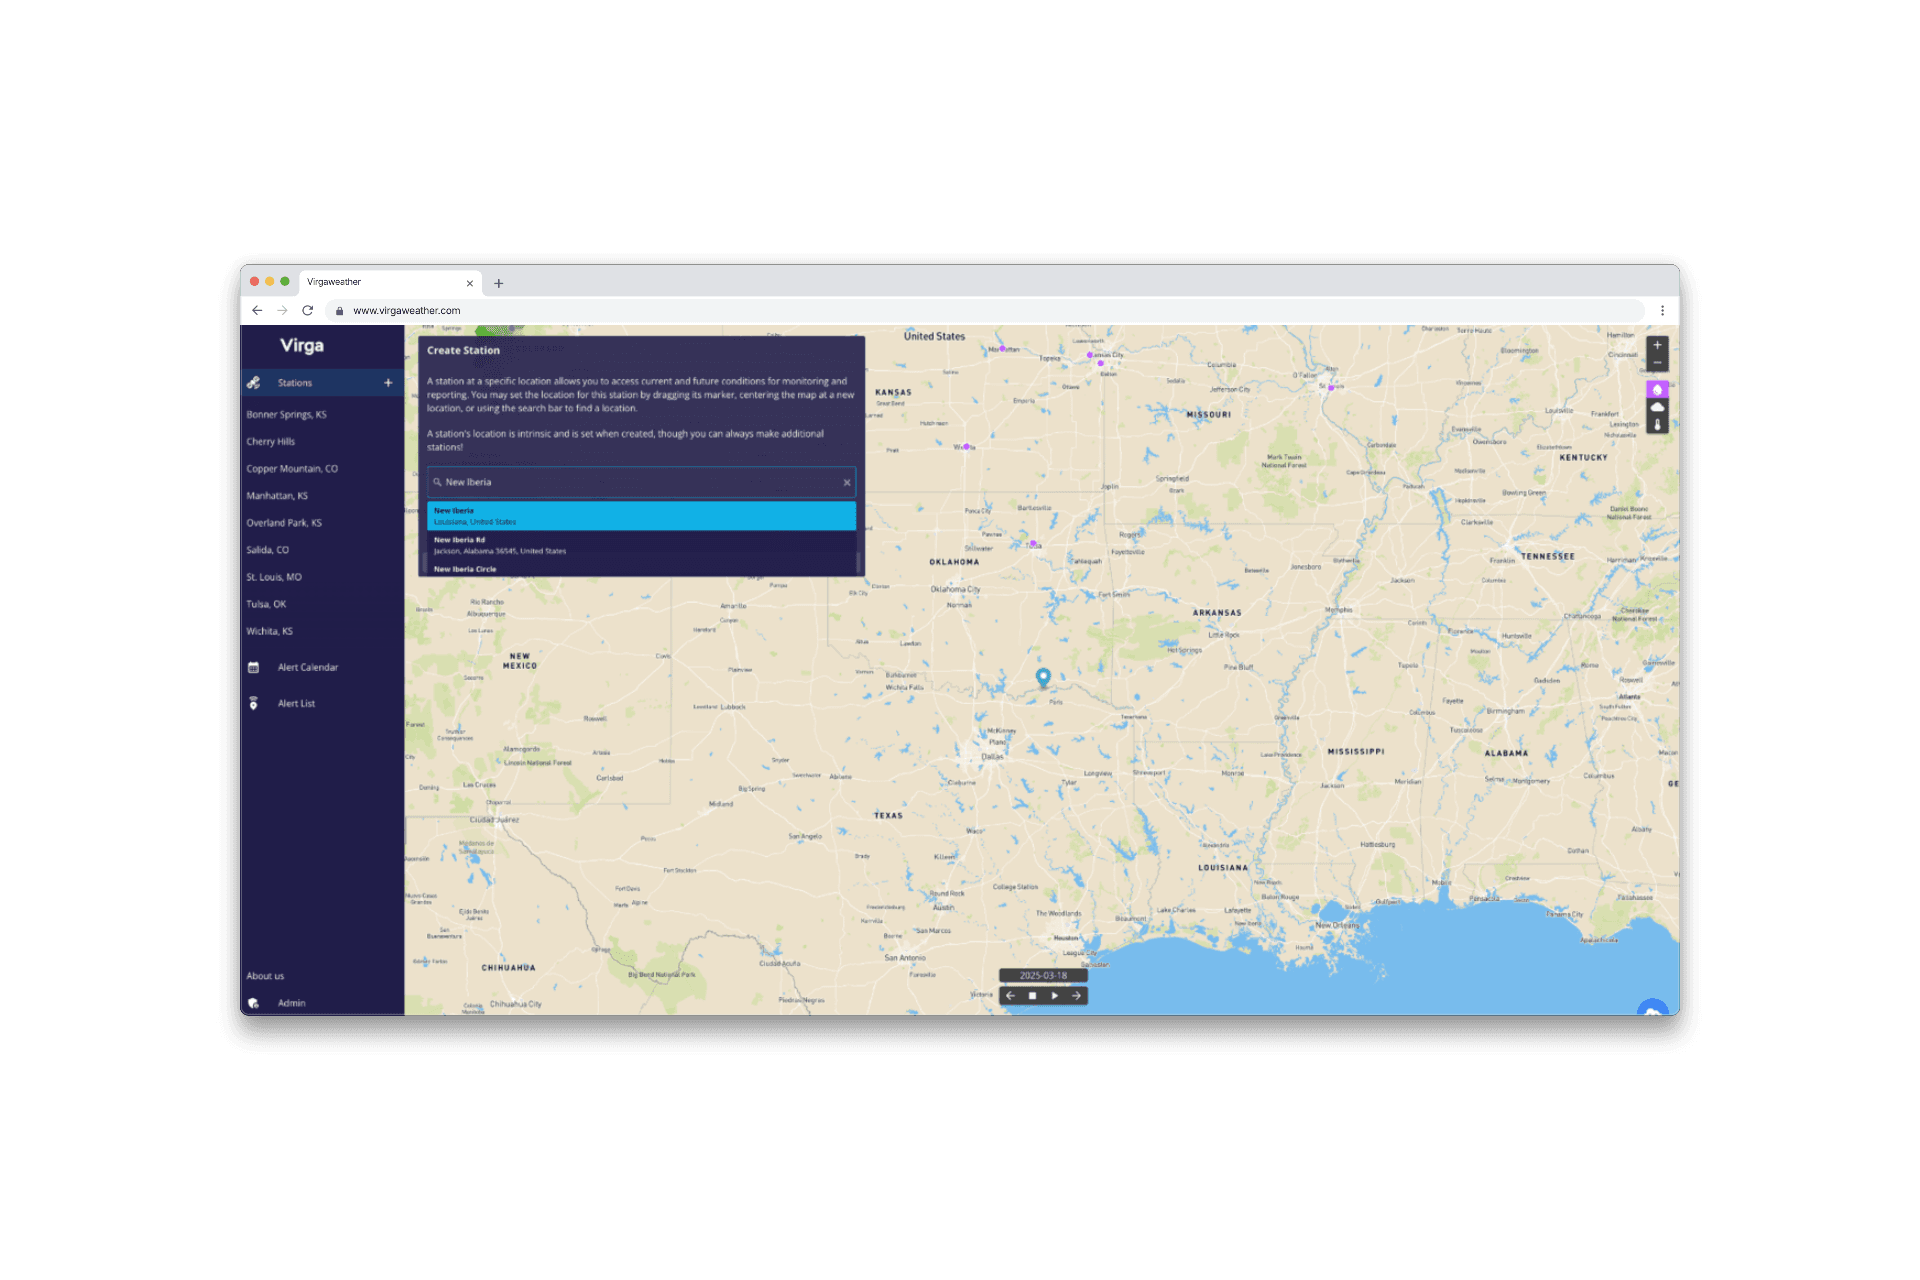The width and height of the screenshot is (1920, 1280).
Task: Open the Admin page
Action: (x=291, y=1003)
